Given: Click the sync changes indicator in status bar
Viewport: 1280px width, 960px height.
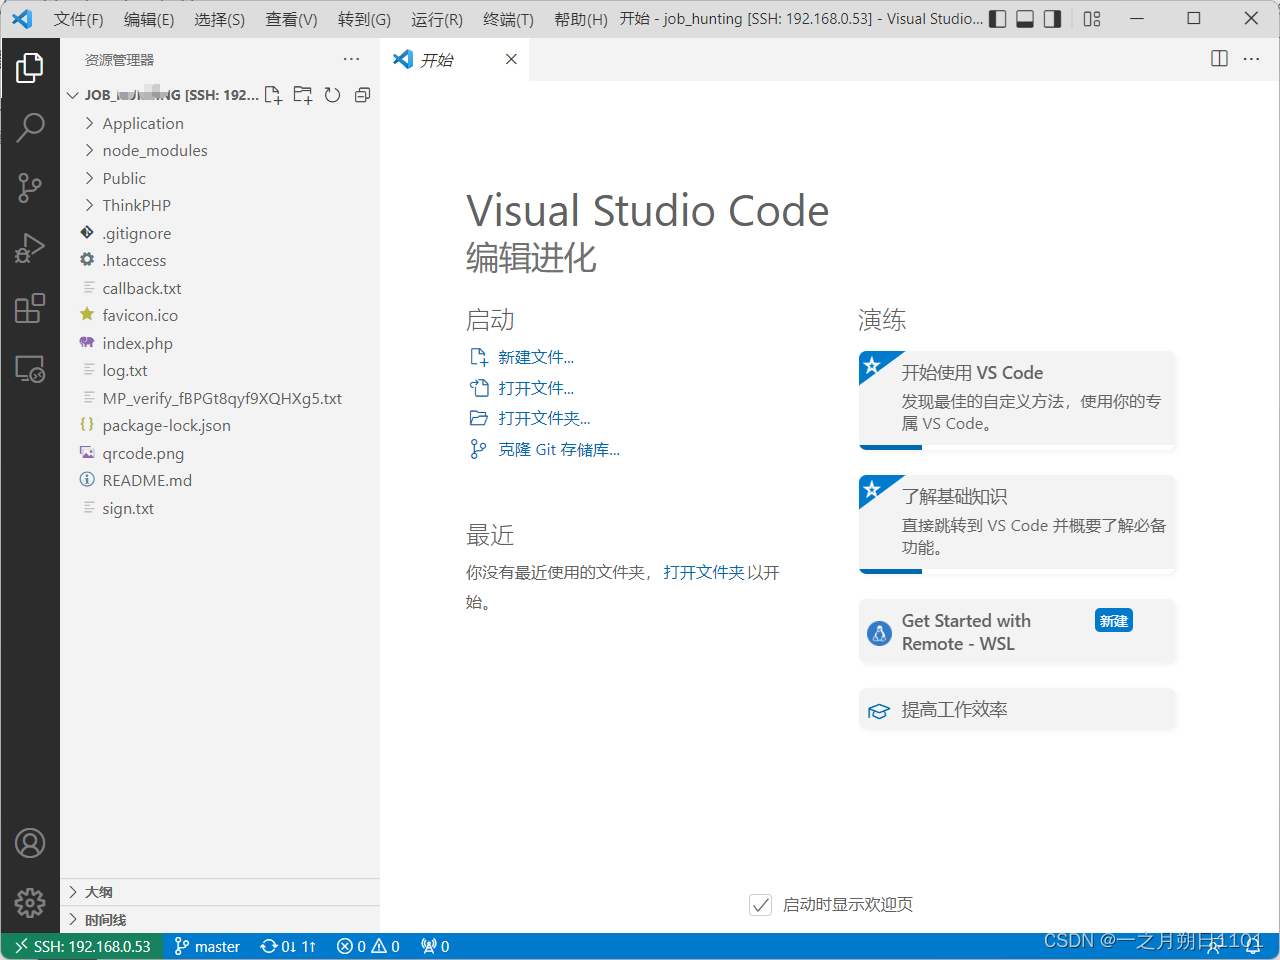Looking at the screenshot, I should click(x=288, y=946).
